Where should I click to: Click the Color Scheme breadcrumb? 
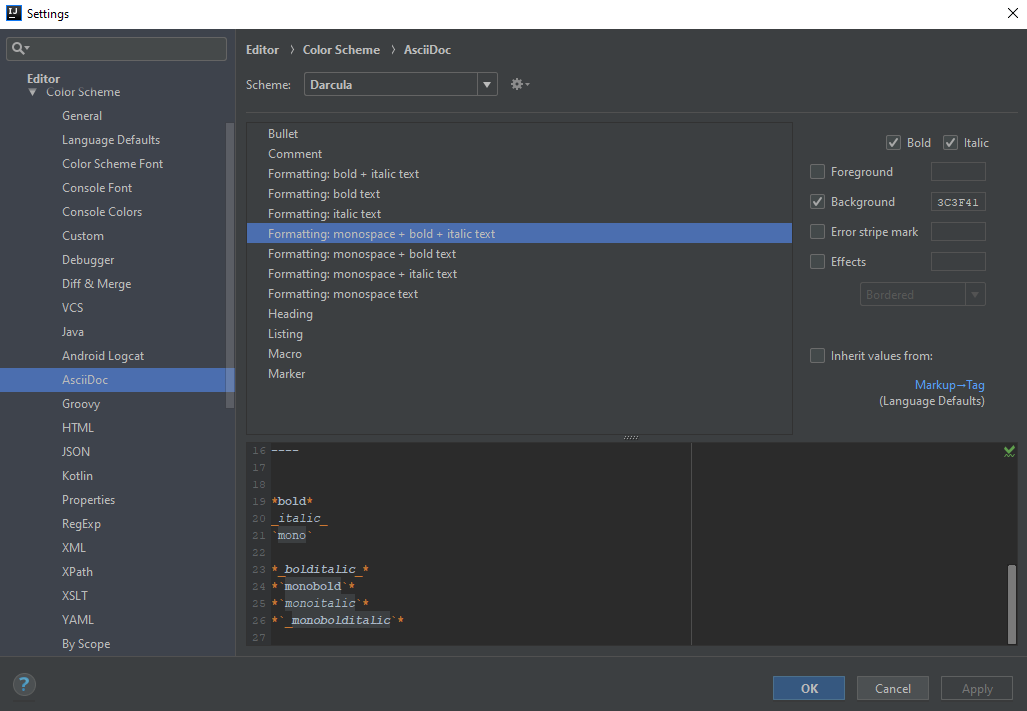(x=340, y=49)
